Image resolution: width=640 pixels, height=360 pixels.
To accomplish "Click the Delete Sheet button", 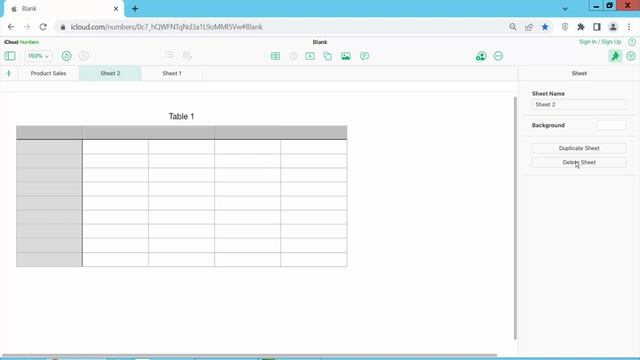I will coord(579,162).
